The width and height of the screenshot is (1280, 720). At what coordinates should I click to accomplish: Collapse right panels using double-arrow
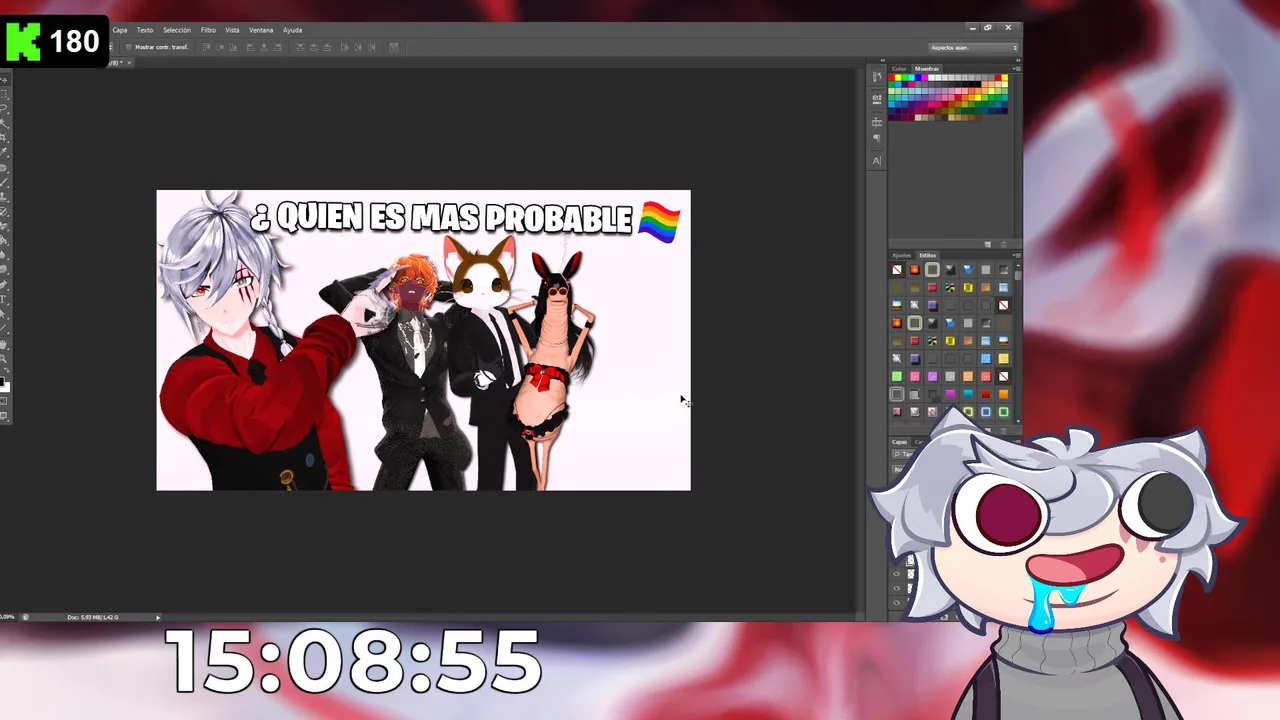point(1018,60)
